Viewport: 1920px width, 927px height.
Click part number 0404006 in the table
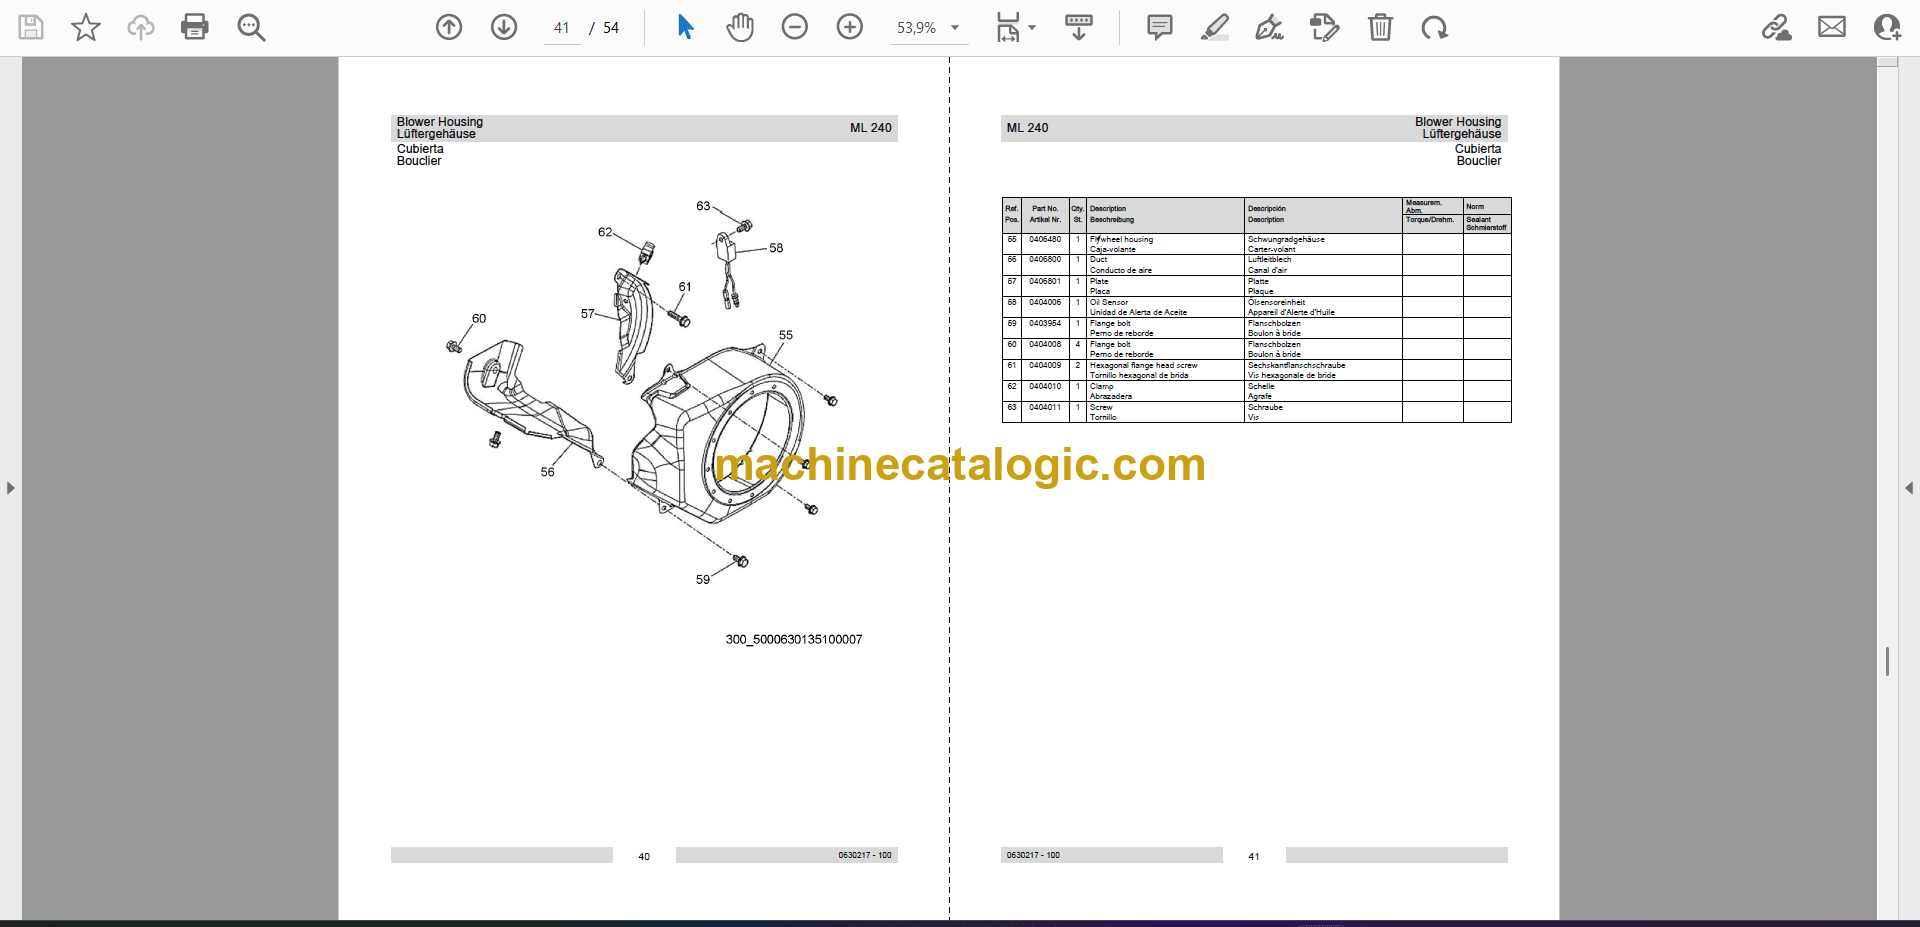pyautogui.click(x=1045, y=302)
